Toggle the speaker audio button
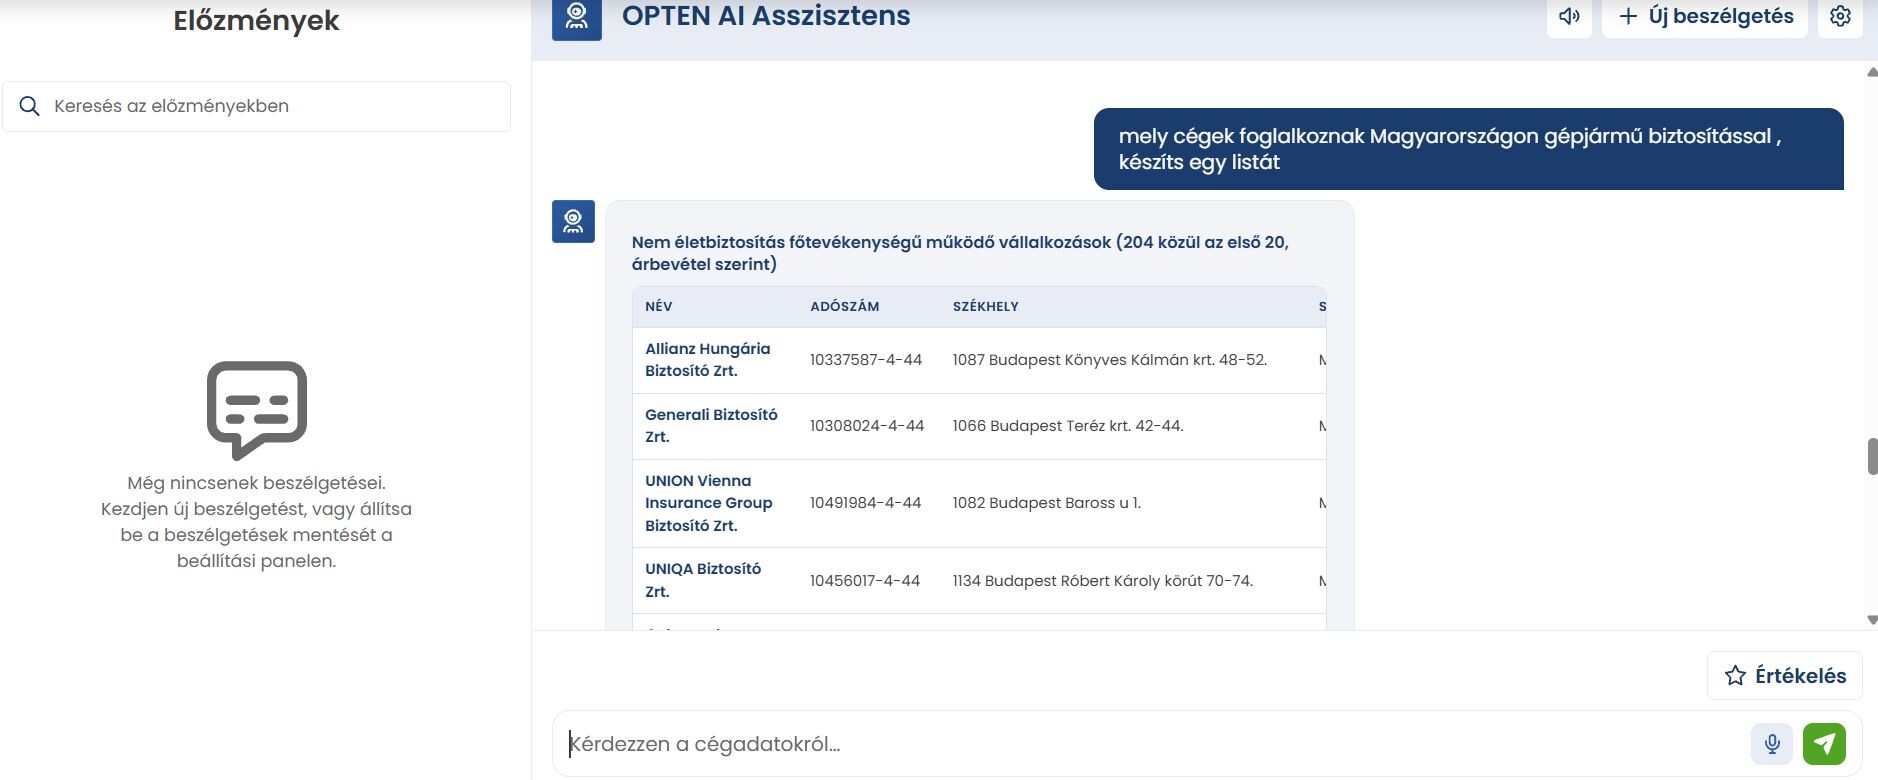 pos(1569,17)
